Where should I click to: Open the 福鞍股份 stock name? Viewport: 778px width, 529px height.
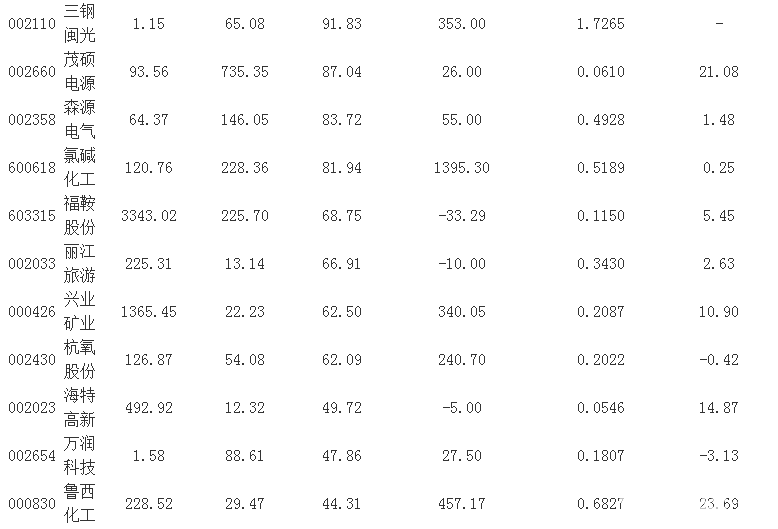click(x=80, y=216)
